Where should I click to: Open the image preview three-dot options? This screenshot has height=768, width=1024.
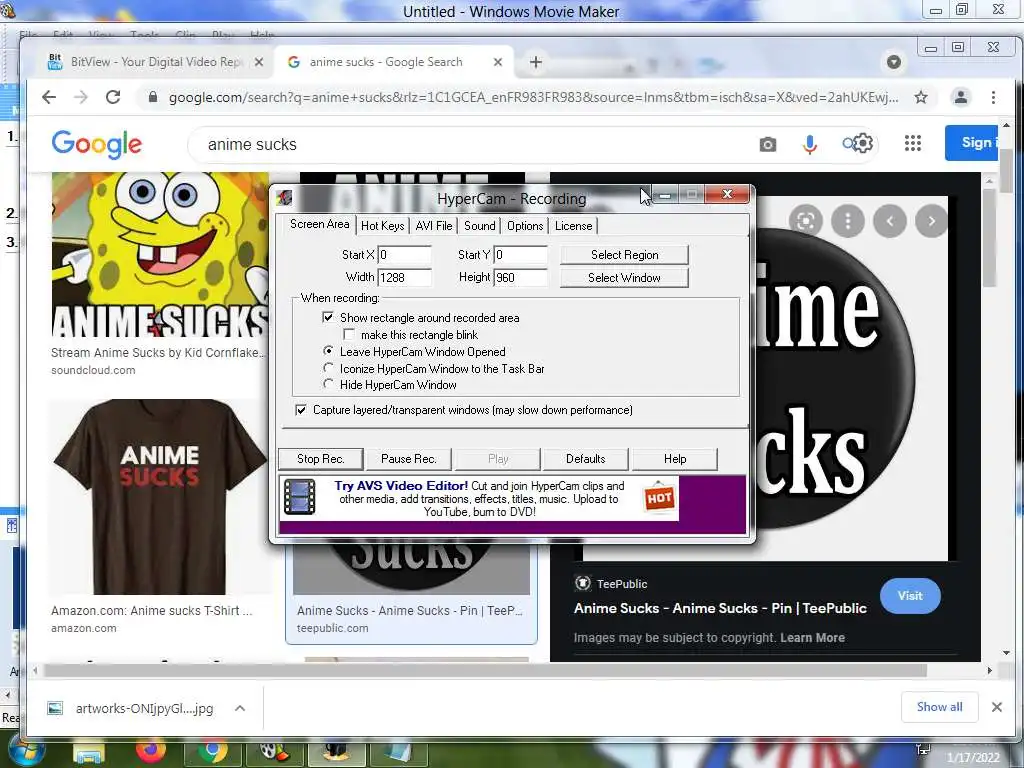click(848, 221)
